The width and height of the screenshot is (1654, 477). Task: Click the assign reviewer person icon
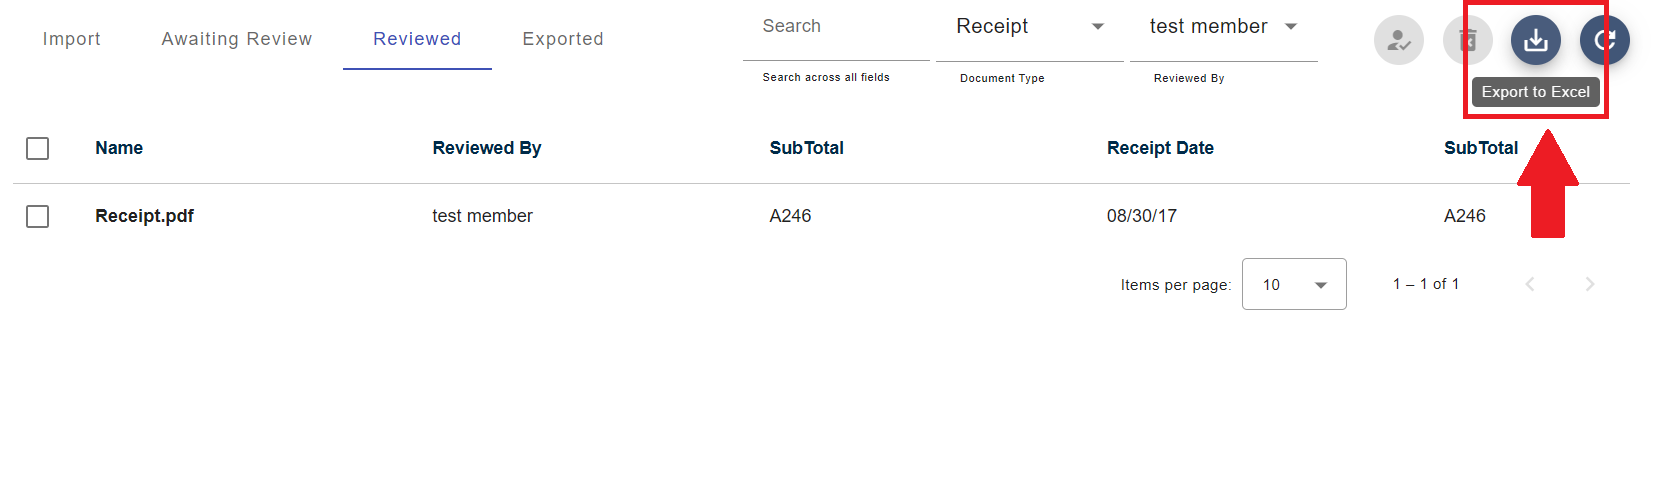pyautogui.click(x=1398, y=41)
